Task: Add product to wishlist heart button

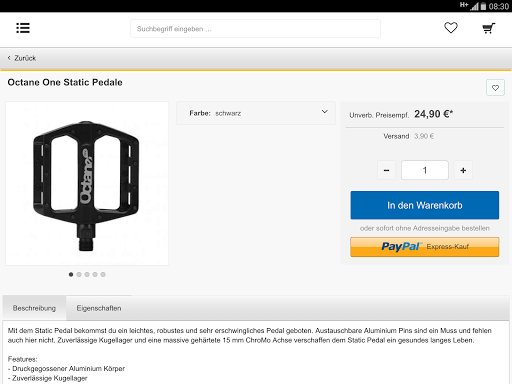Action: point(495,88)
